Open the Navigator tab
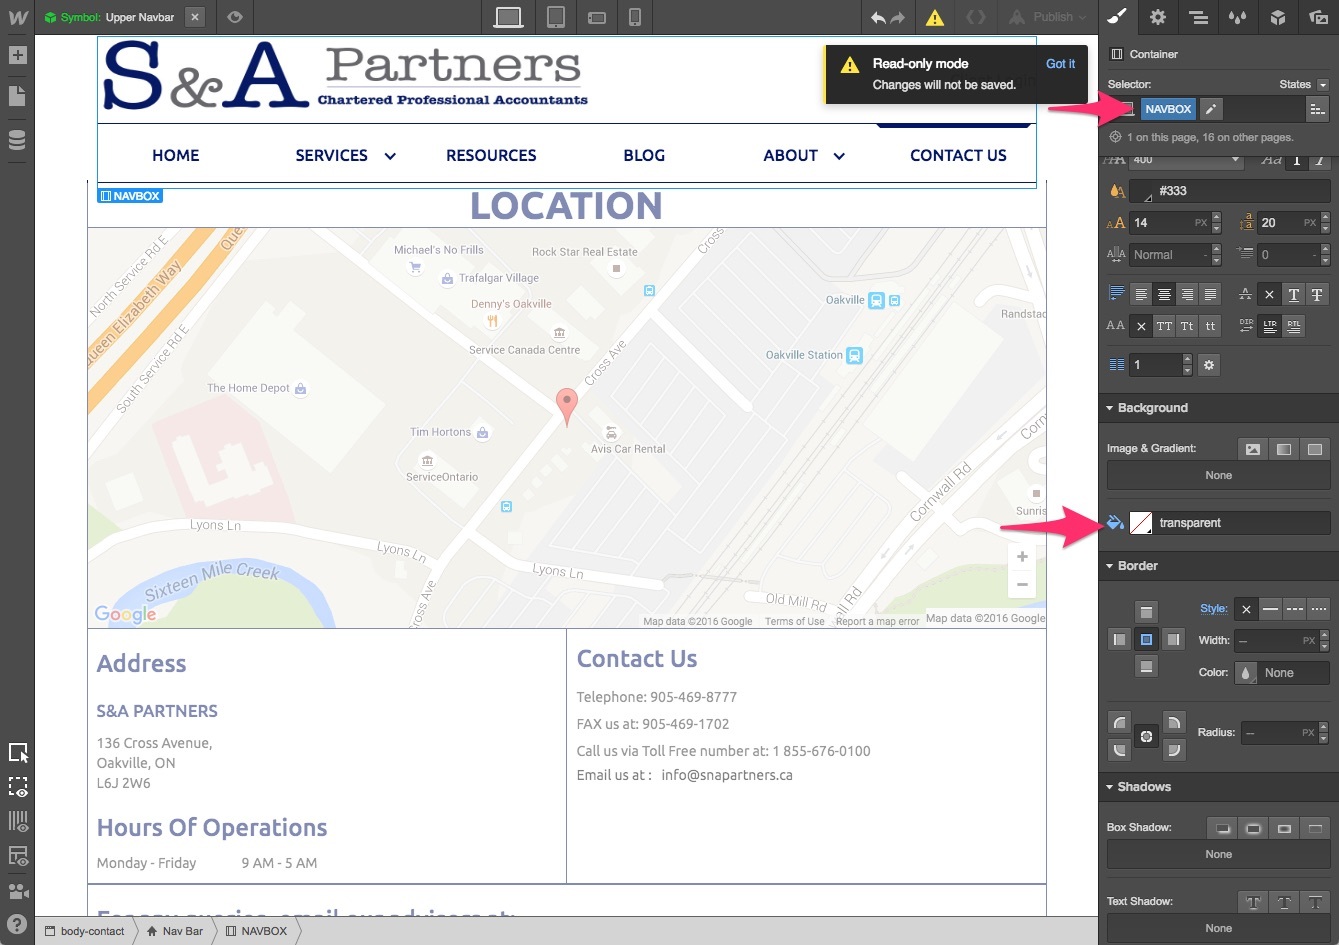 tap(1198, 17)
